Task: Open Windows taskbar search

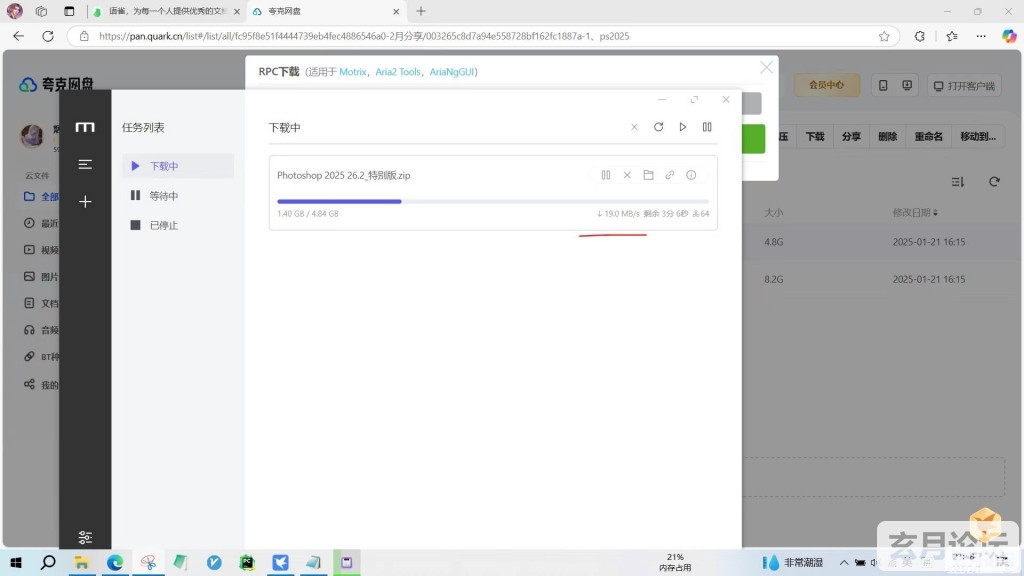Action: pyautogui.click(x=48, y=562)
